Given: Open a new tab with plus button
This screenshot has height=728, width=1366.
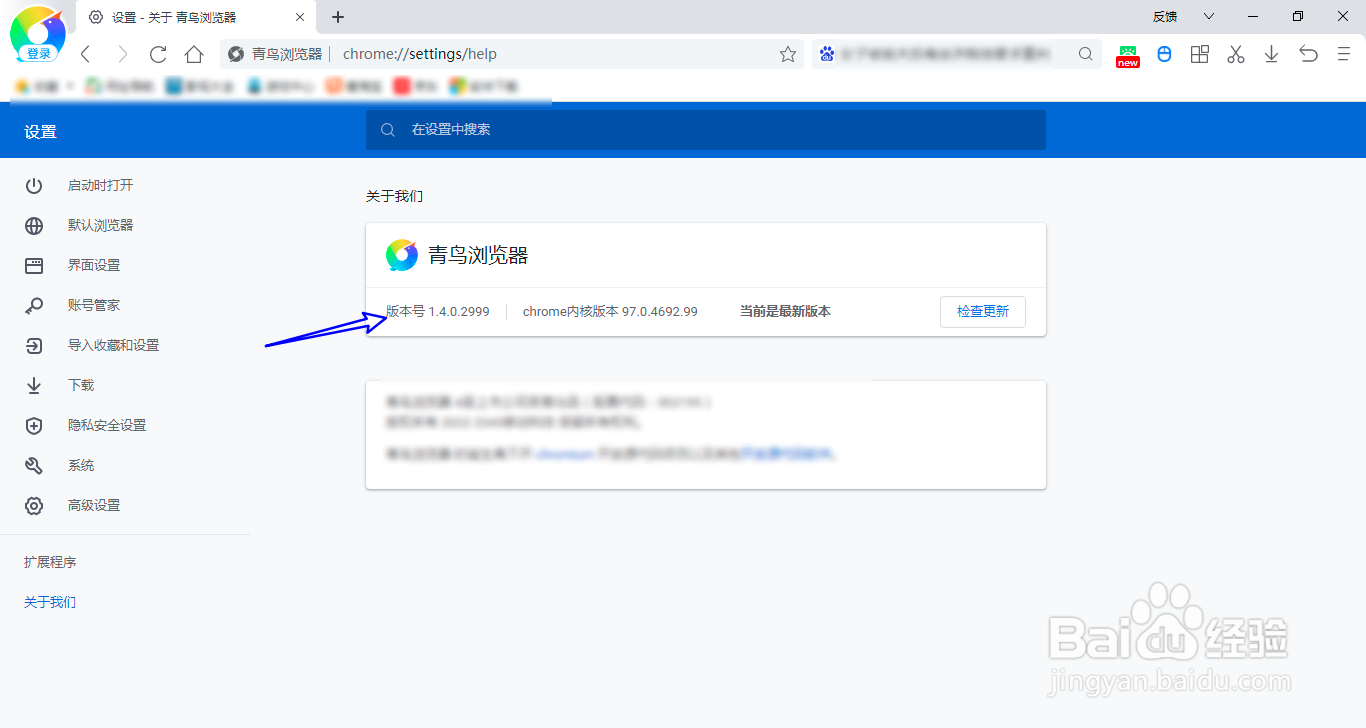Looking at the screenshot, I should click(338, 17).
